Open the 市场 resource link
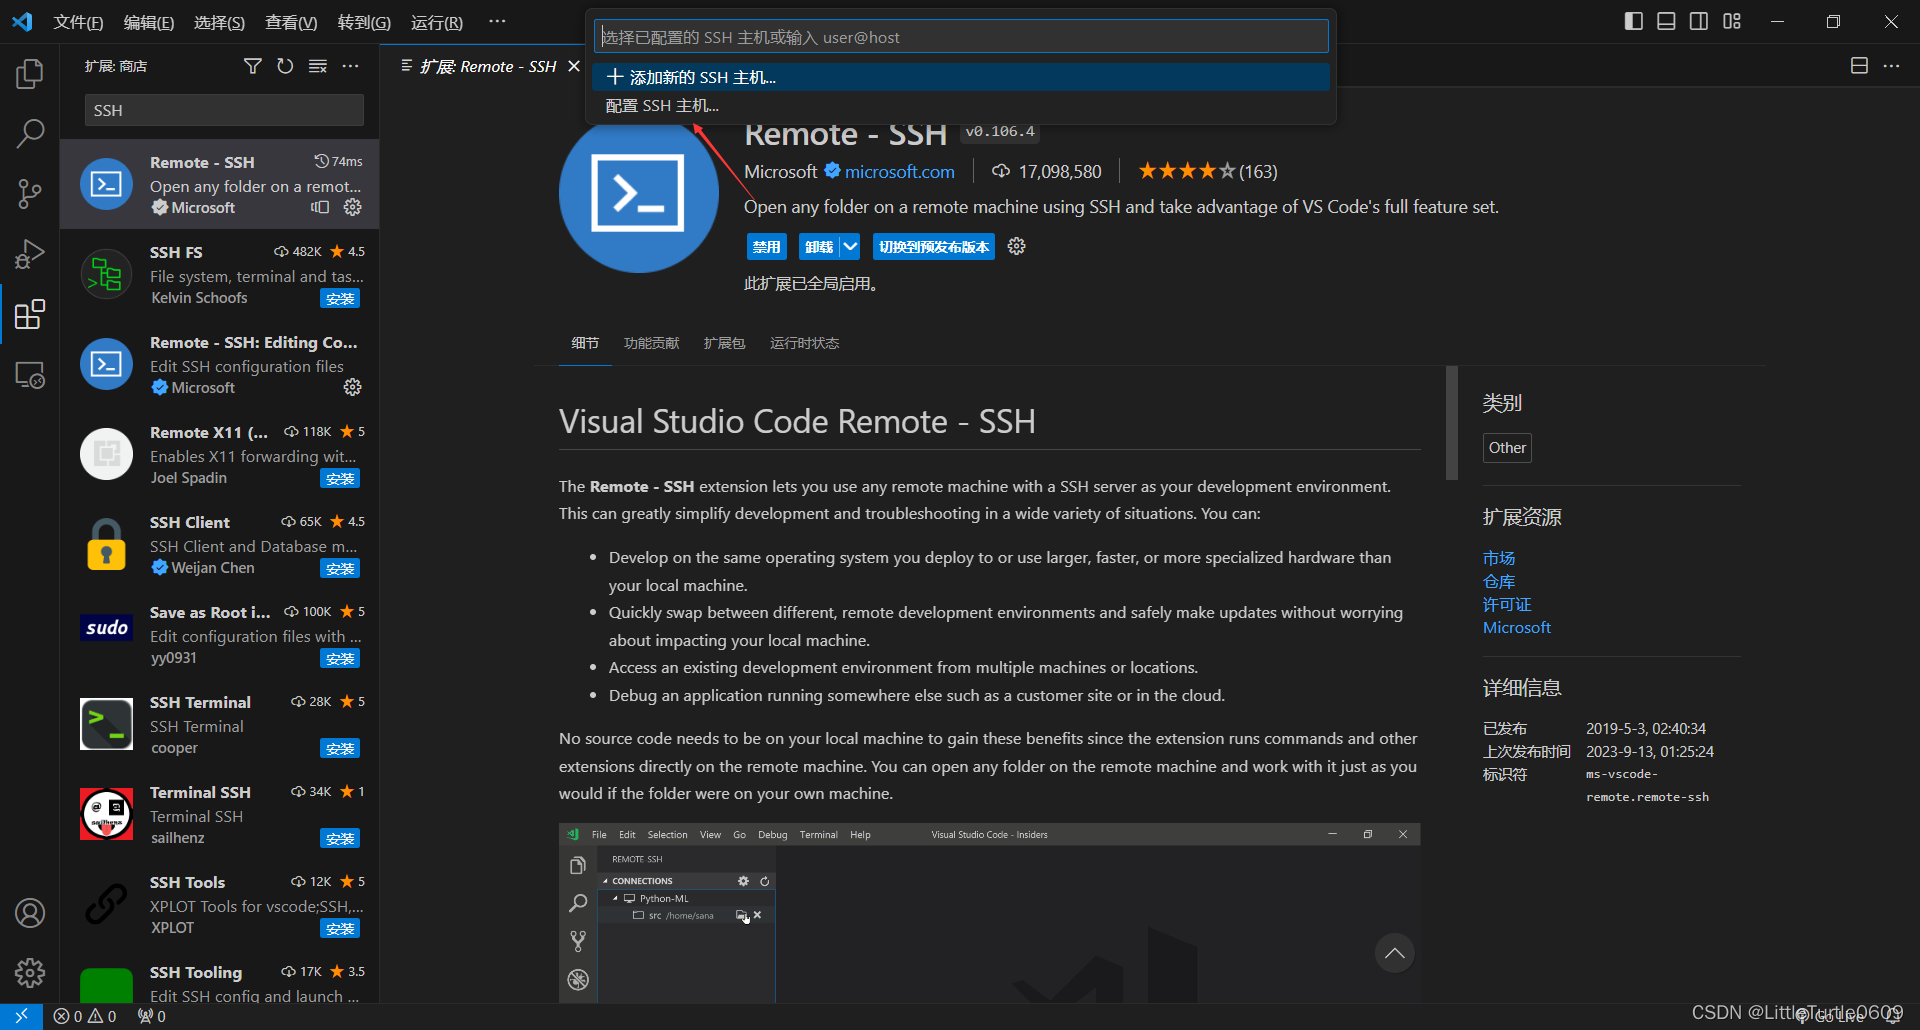The image size is (1920, 1030). coord(1499,558)
